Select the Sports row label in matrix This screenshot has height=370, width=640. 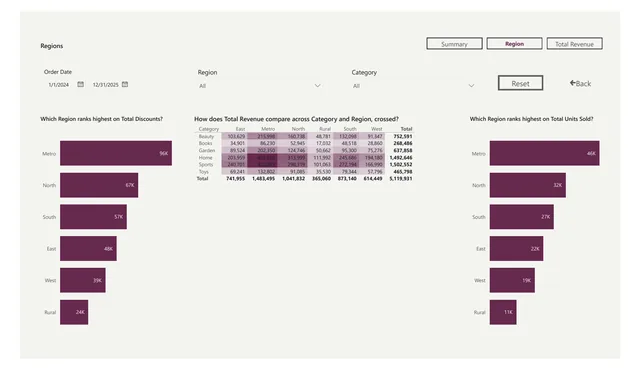point(206,164)
